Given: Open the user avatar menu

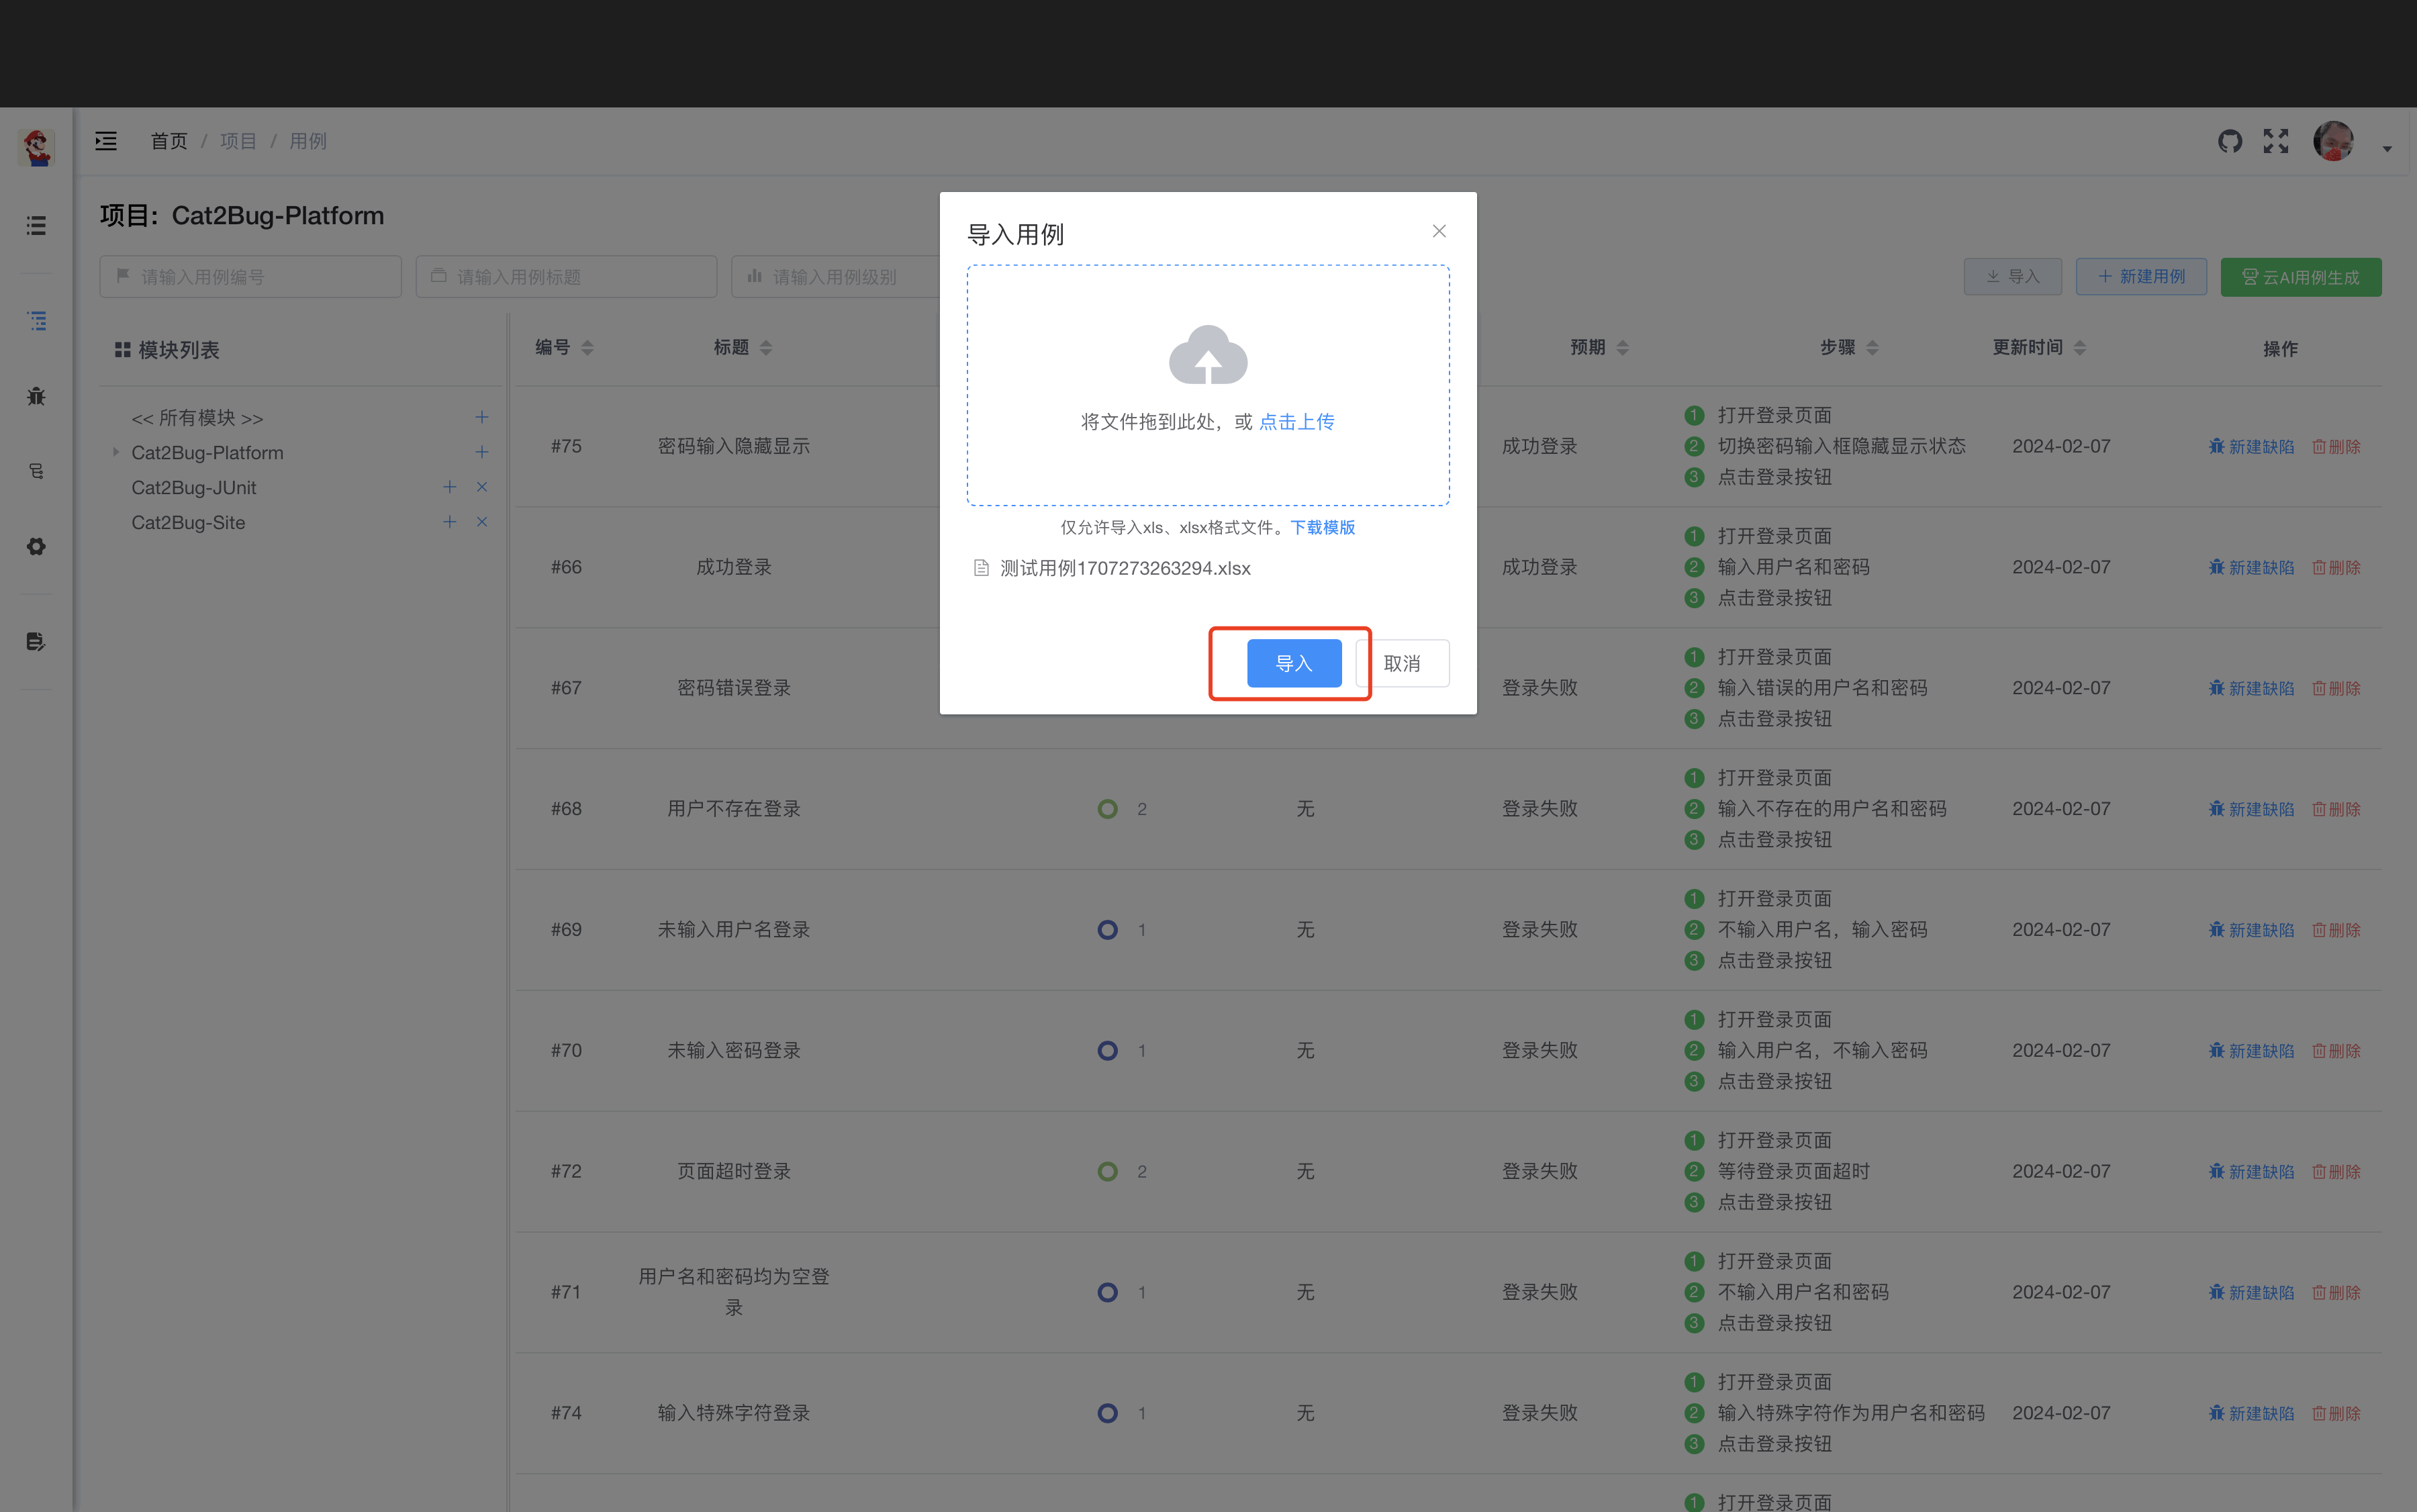Looking at the screenshot, I should point(2333,141).
